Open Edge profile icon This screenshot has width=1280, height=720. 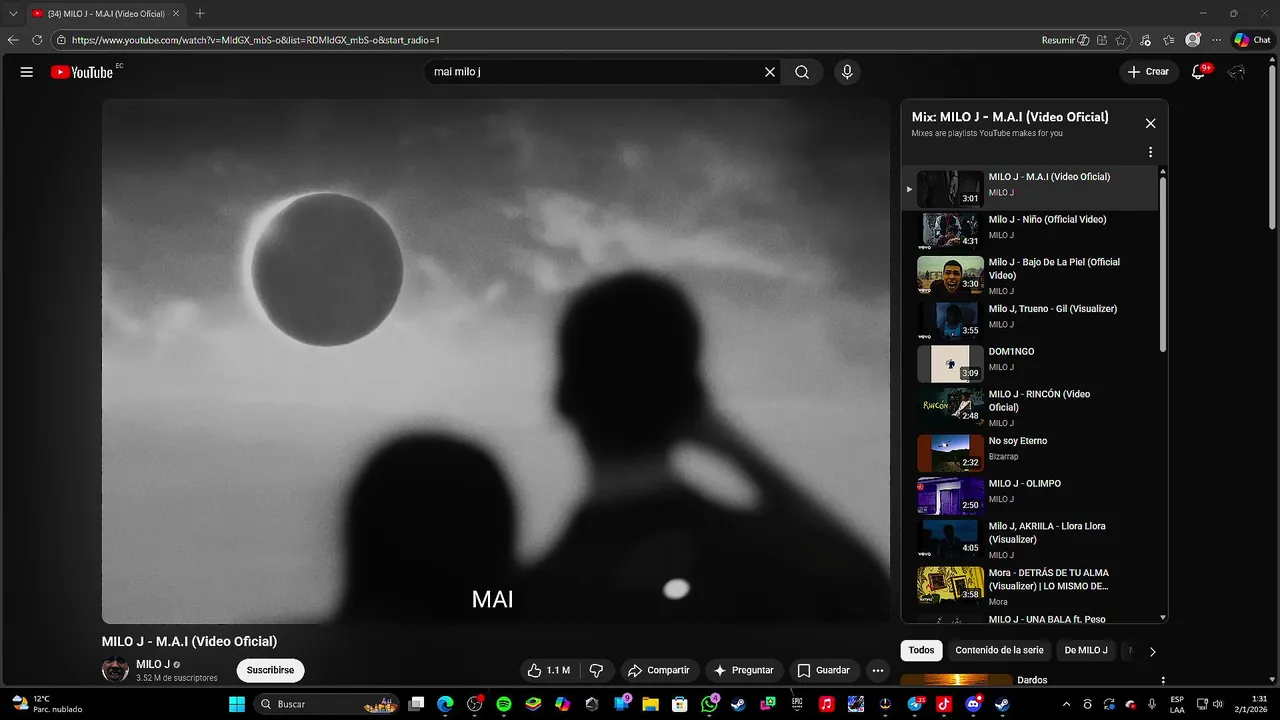(1193, 40)
